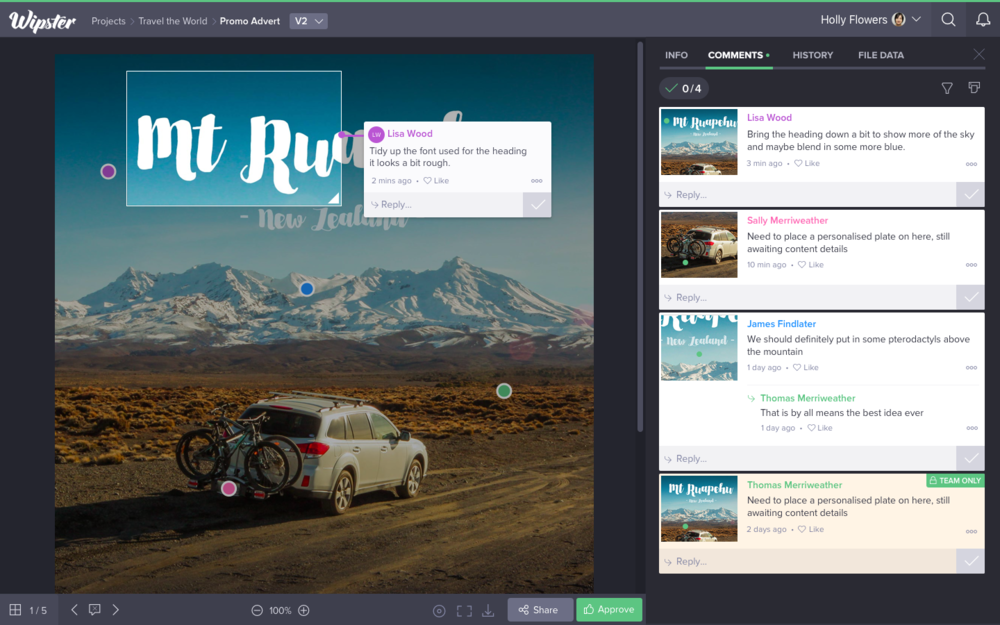Click the Wipster logo
Image resolution: width=1000 pixels, height=625 pixels.
[42, 21]
